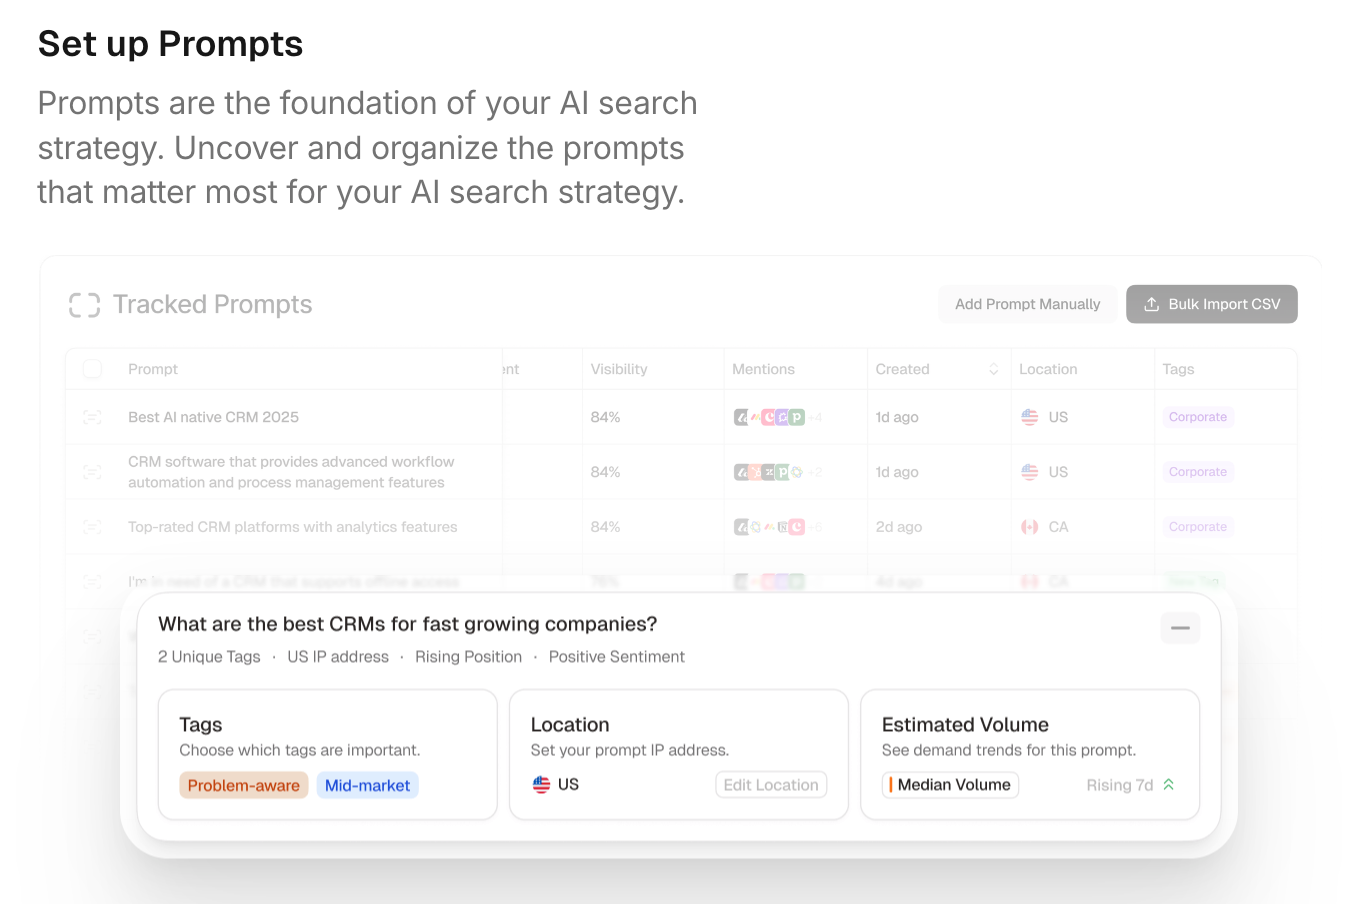Select the blue Mid-market tag

point(367,785)
